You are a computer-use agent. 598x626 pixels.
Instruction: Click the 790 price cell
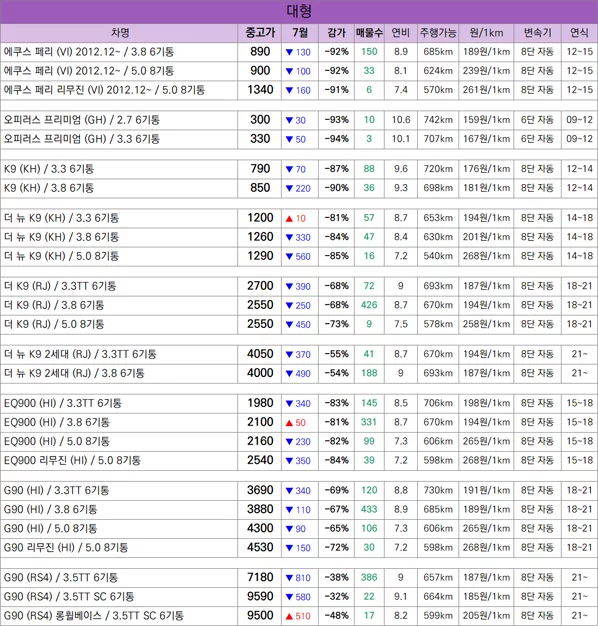260,169
